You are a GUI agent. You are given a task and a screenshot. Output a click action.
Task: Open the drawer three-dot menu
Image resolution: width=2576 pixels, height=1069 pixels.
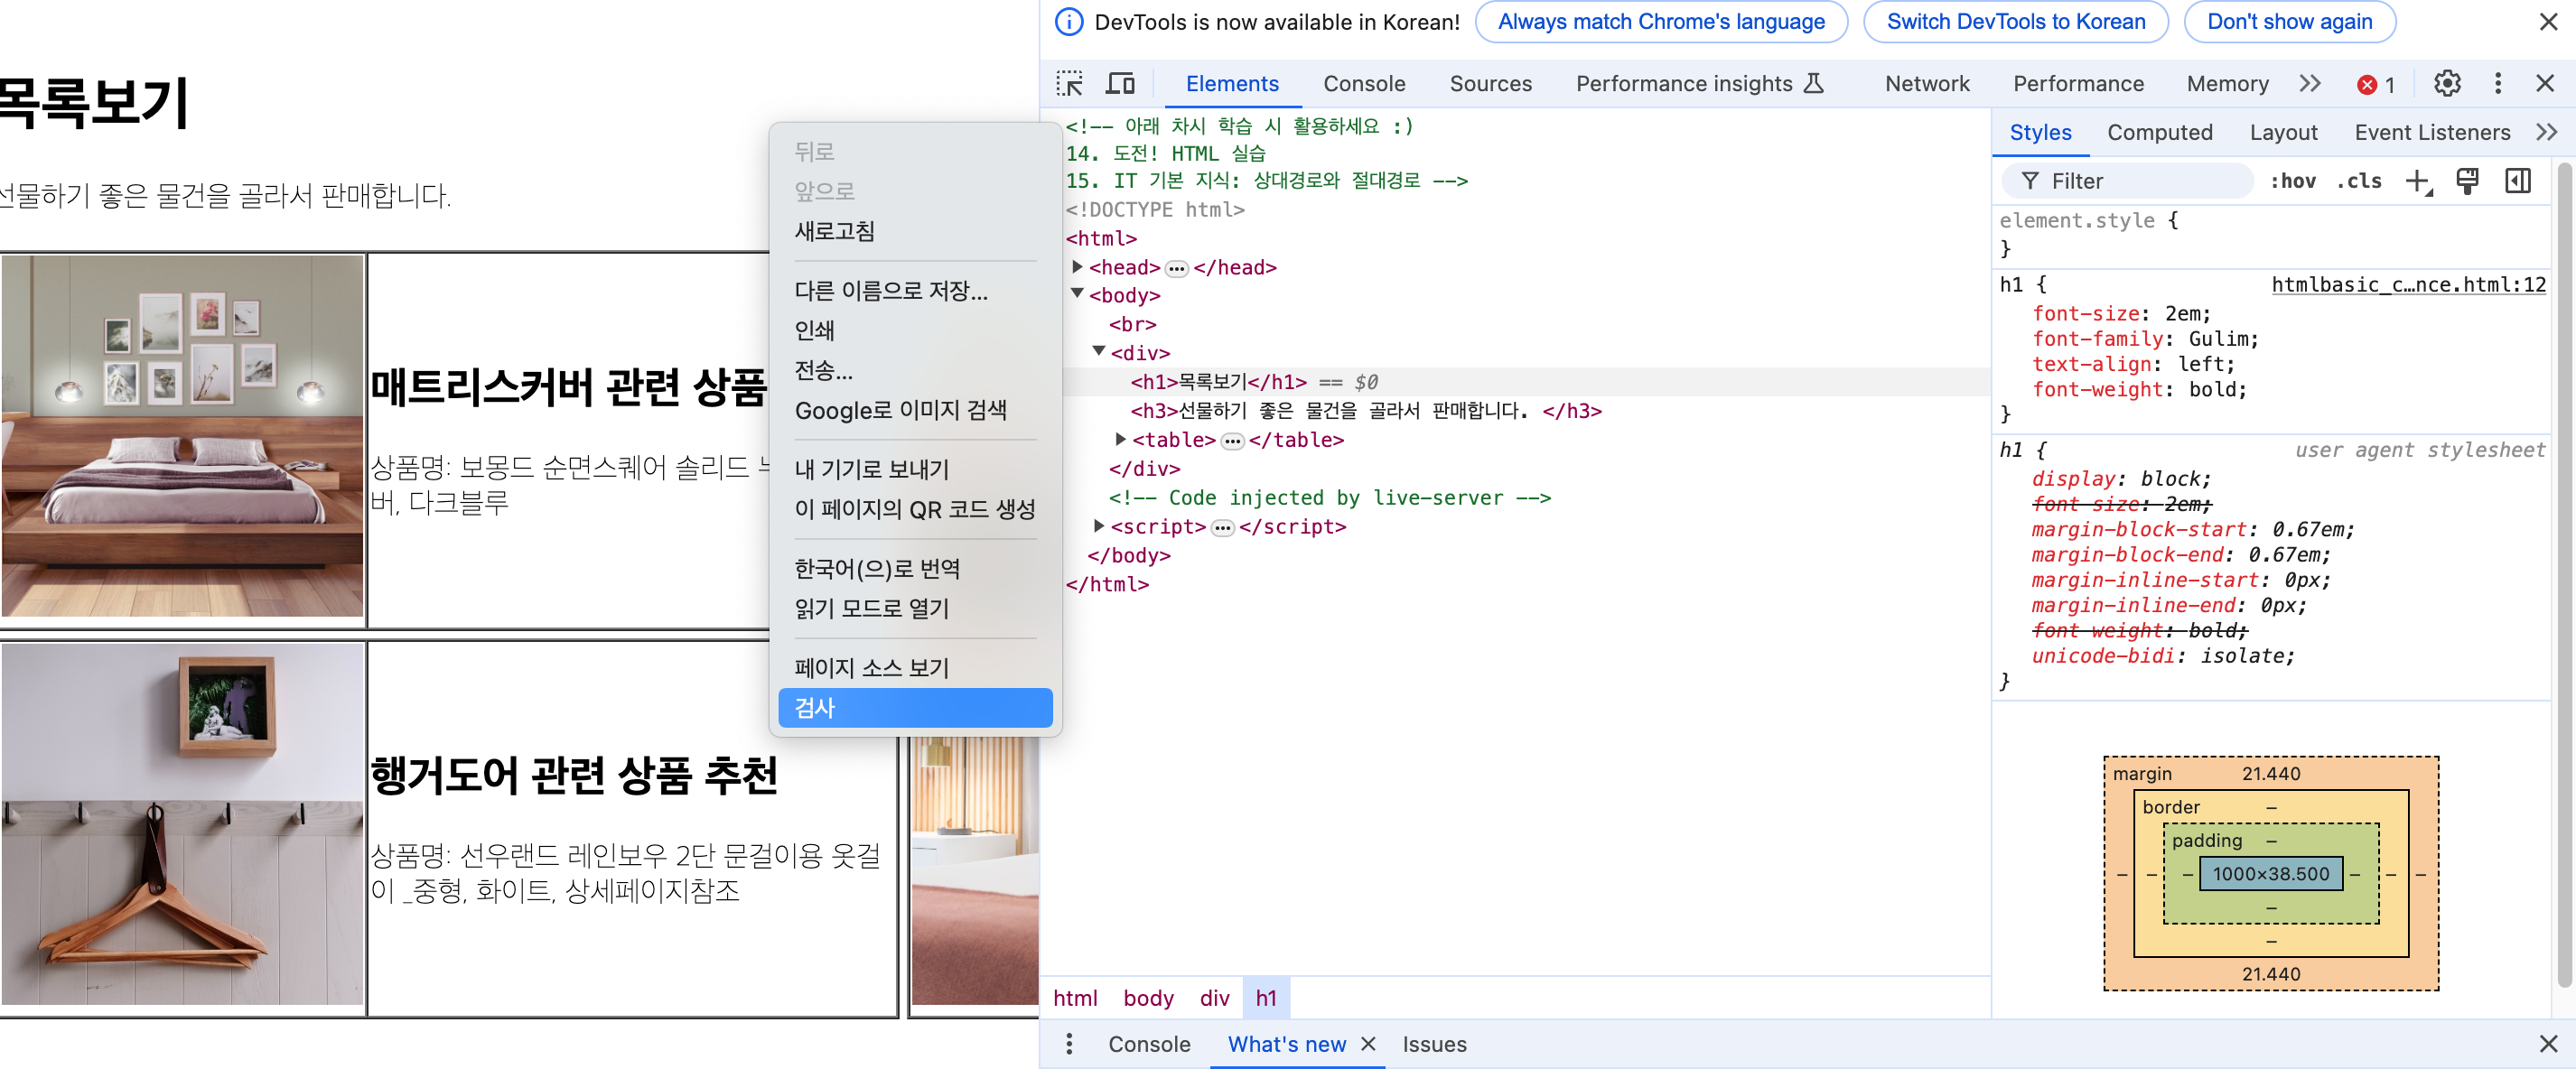click(1069, 1044)
